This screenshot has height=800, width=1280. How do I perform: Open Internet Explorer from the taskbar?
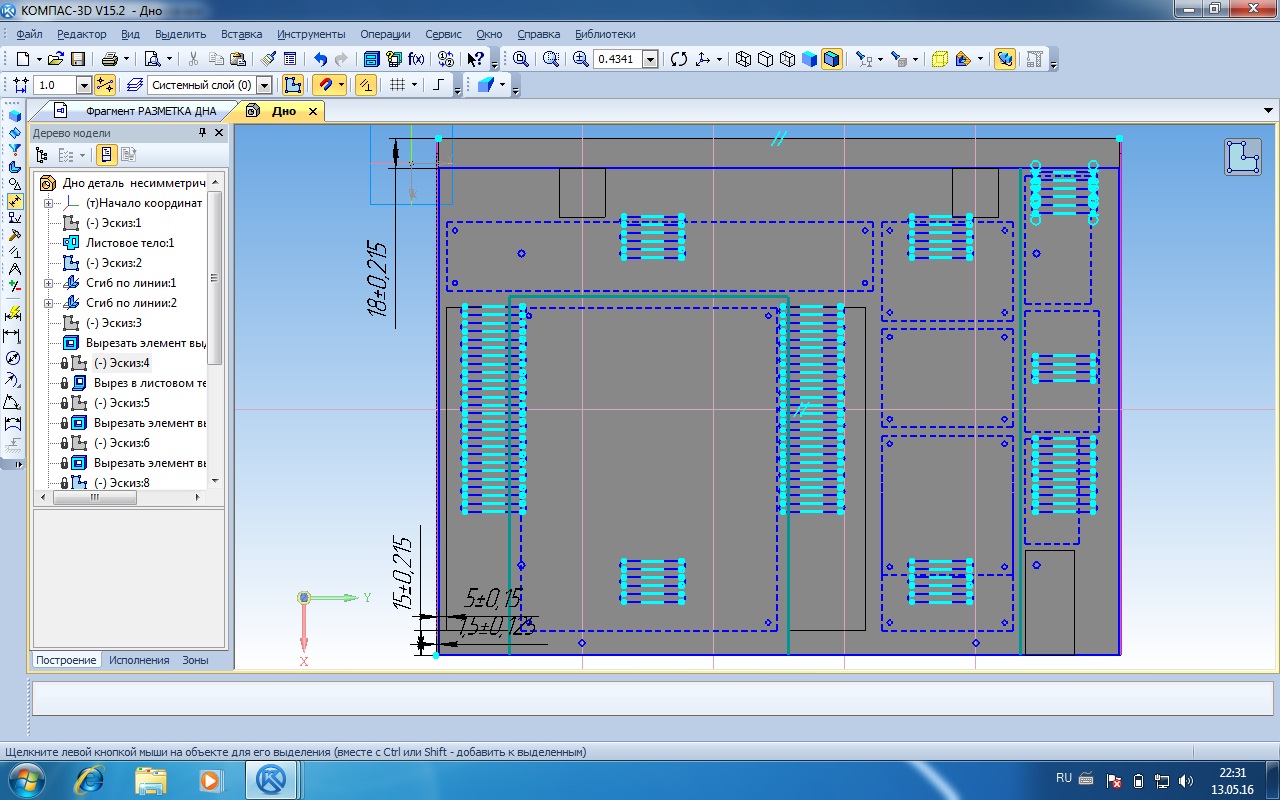point(89,779)
